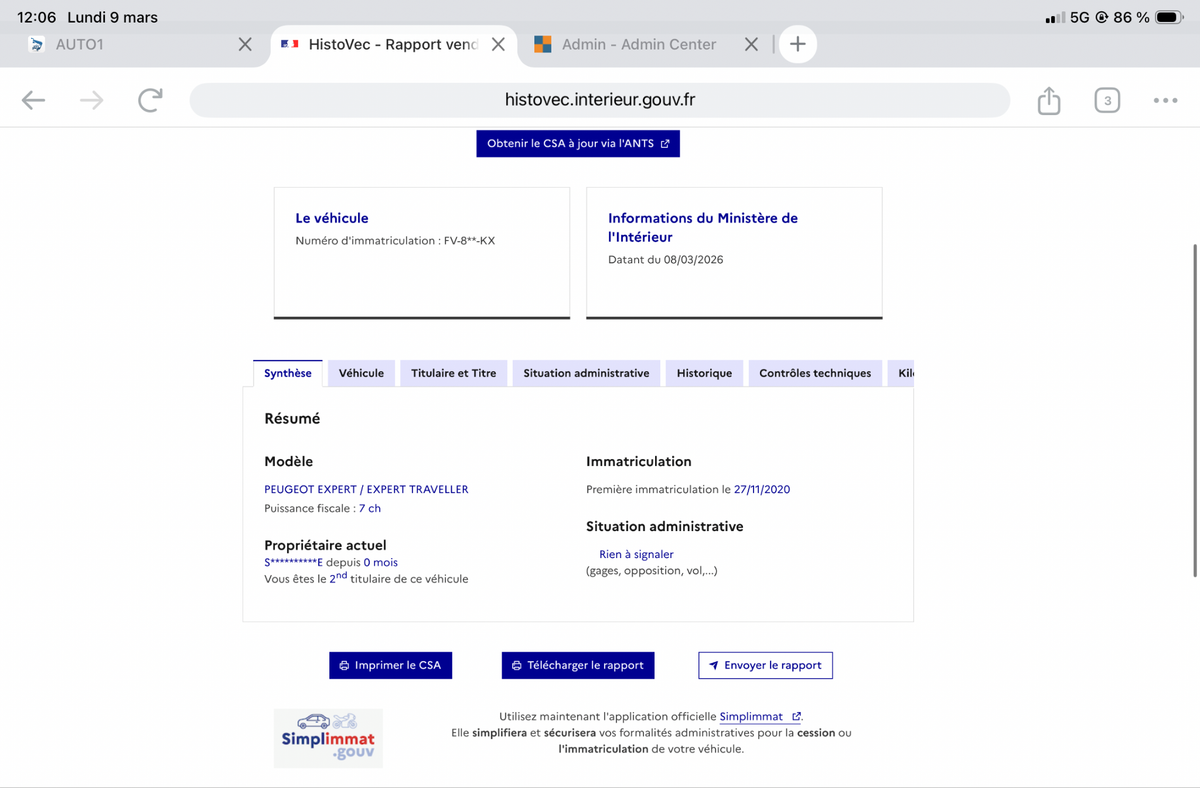Close the Admin Center tab
This screenshot has height=788, width=1200.
pos(751,44)
